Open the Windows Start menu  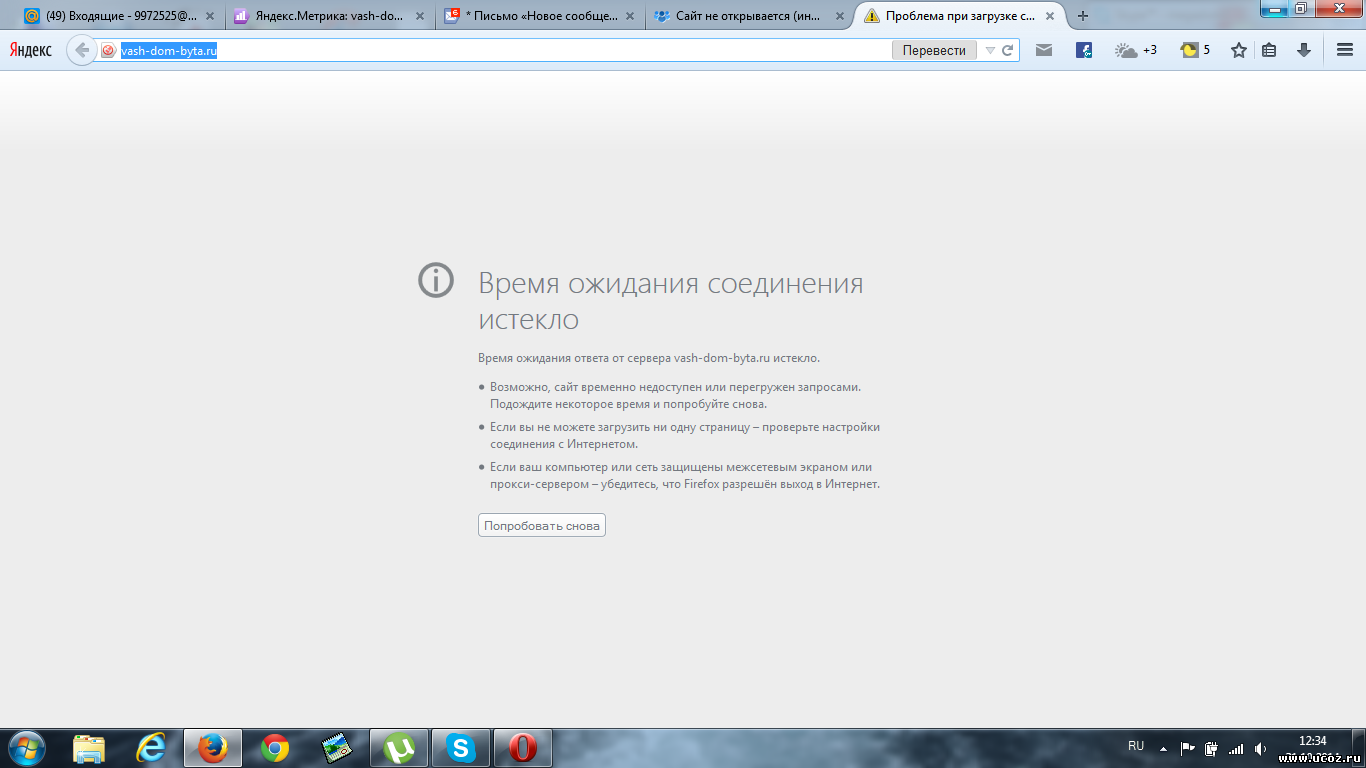point(27,748)
